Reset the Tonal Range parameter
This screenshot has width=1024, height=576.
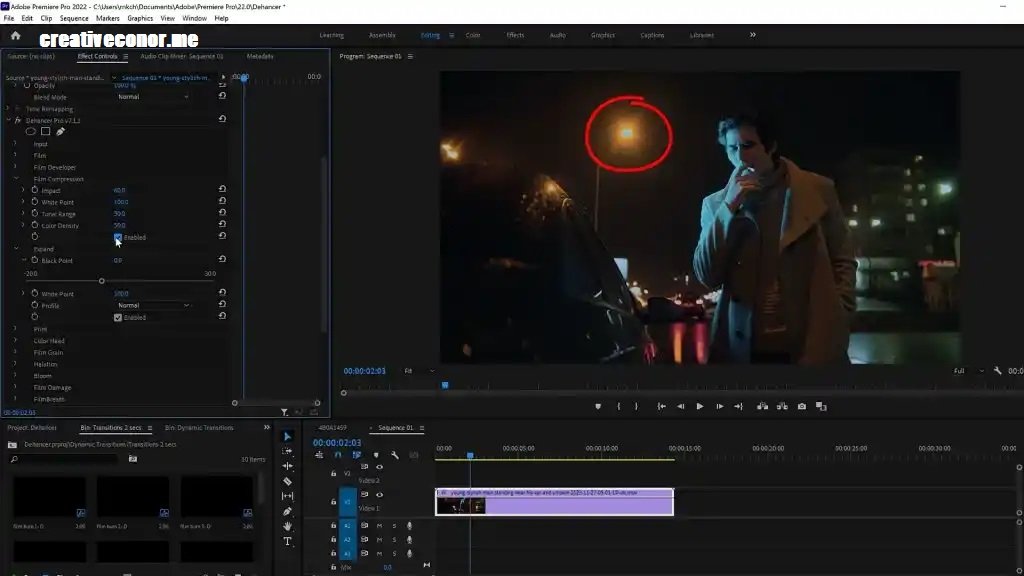(x=222, y=213)
